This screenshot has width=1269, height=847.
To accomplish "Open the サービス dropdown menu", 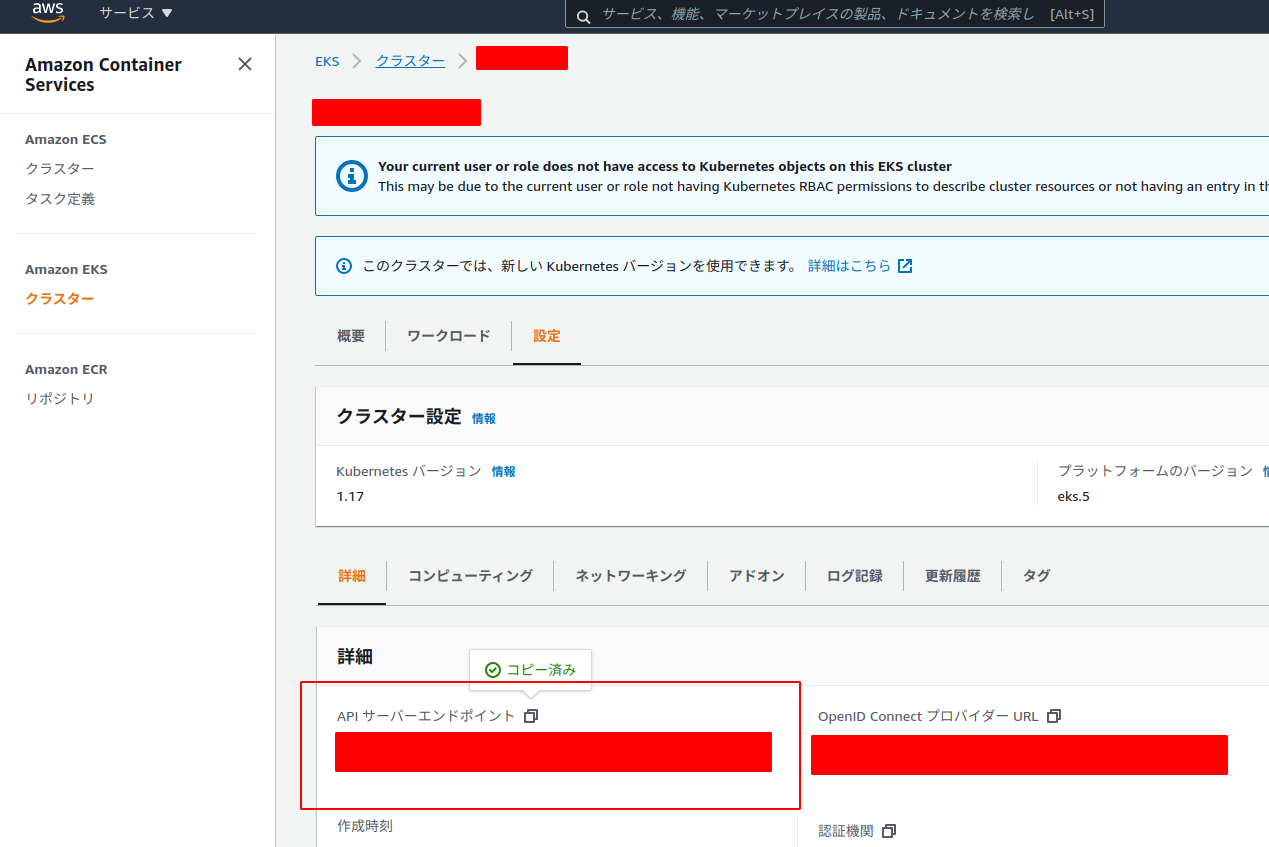I will 136,13.
